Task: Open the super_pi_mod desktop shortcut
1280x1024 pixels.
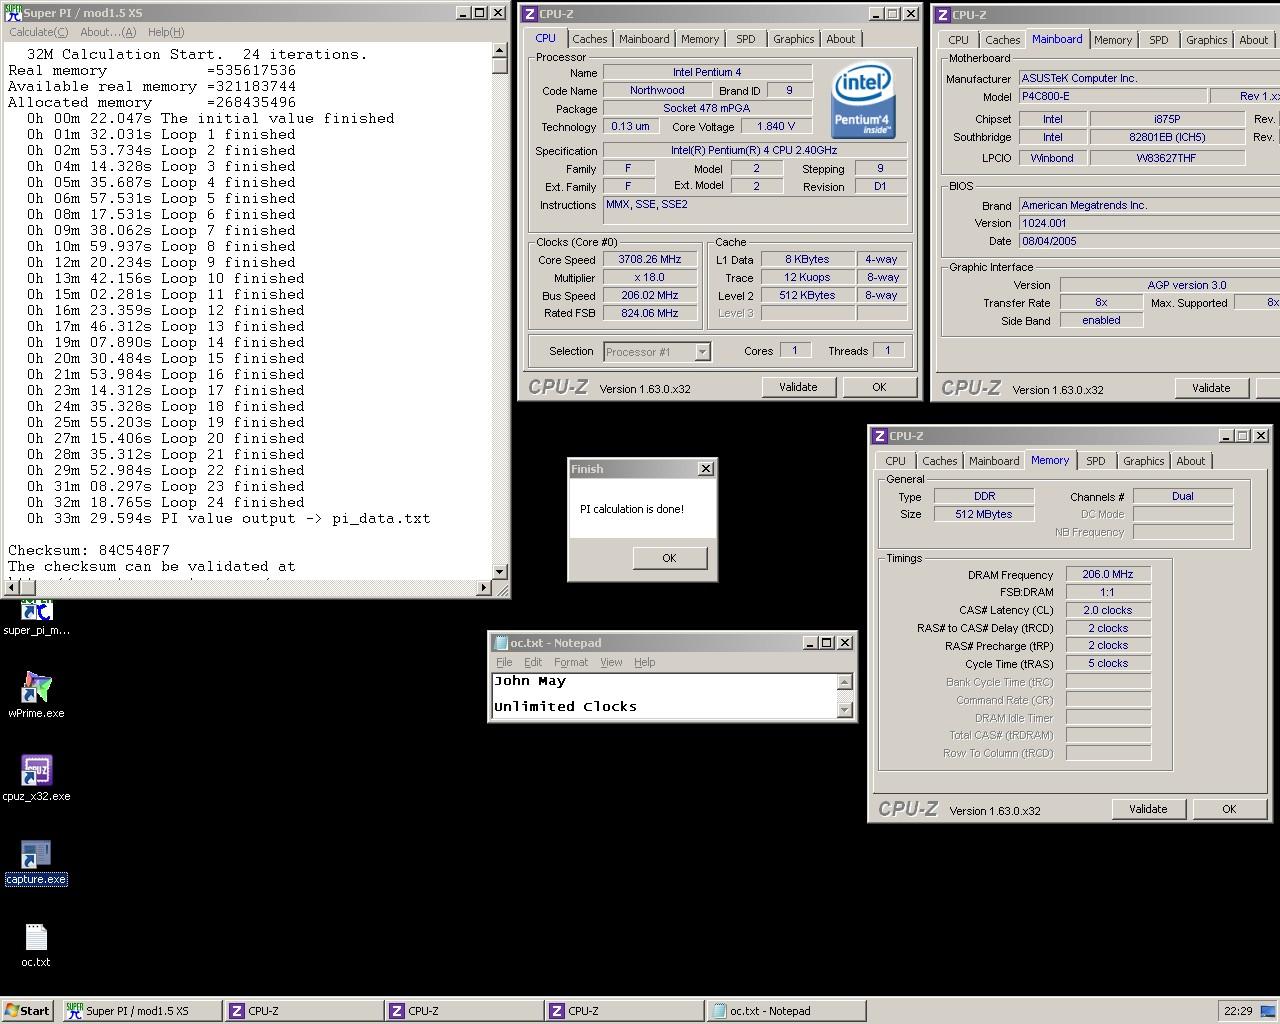Action: [x=36, y=615]
